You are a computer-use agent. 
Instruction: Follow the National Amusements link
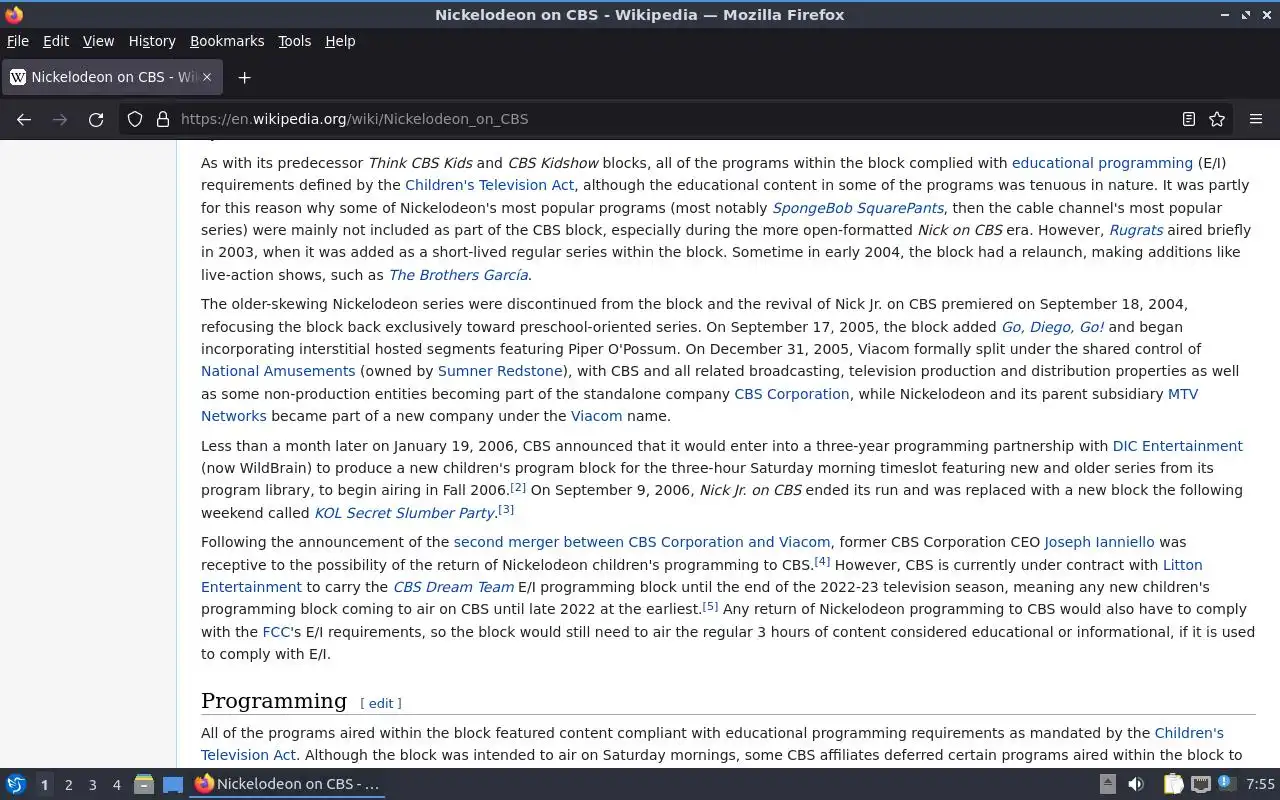click(278, 371)
